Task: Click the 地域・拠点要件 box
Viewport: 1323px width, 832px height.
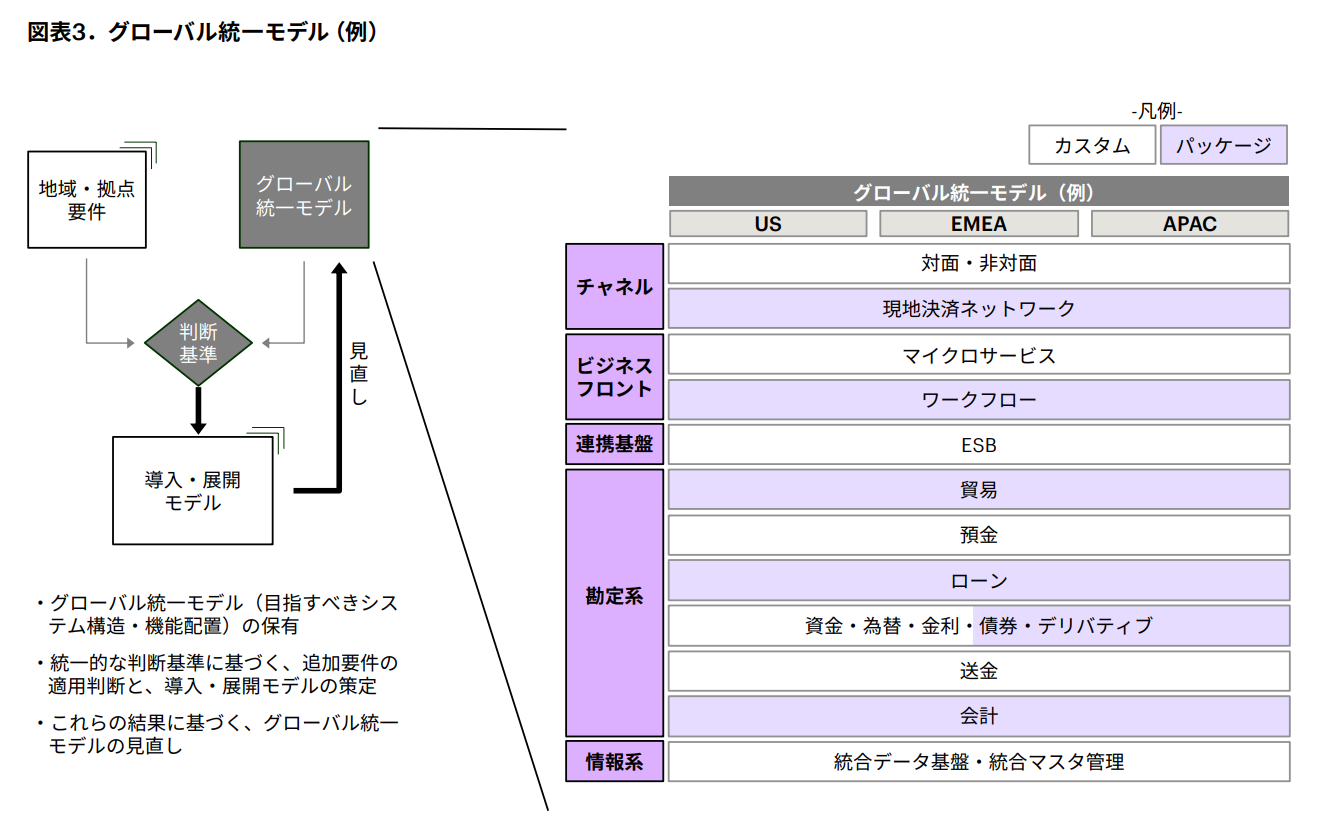Action: [x=87, y=200]
